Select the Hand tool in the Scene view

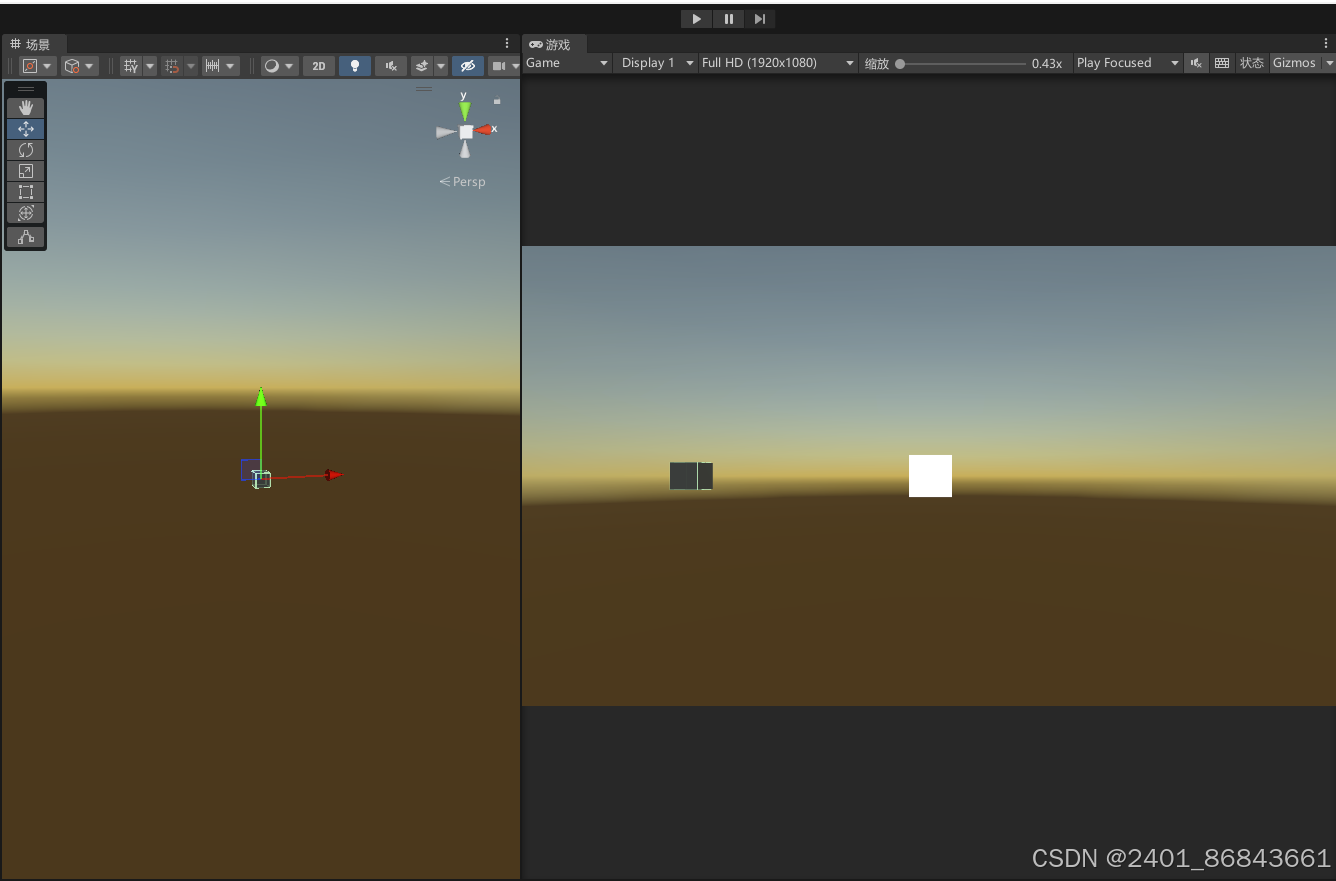(x=25, y=108)
